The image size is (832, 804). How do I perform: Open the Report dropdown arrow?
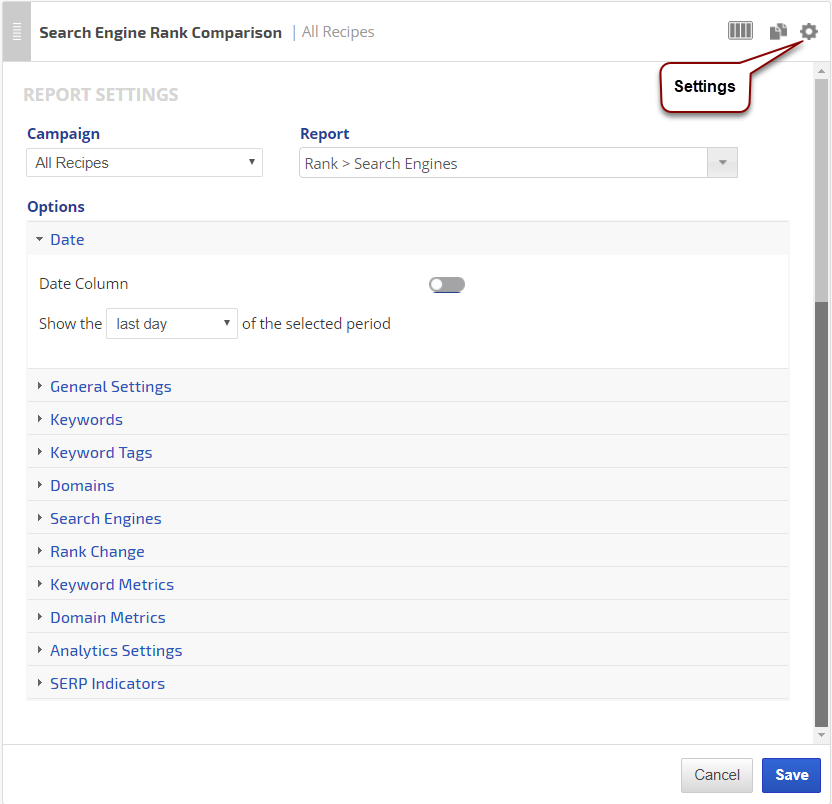pyautogui.click(x=722, y=163)
